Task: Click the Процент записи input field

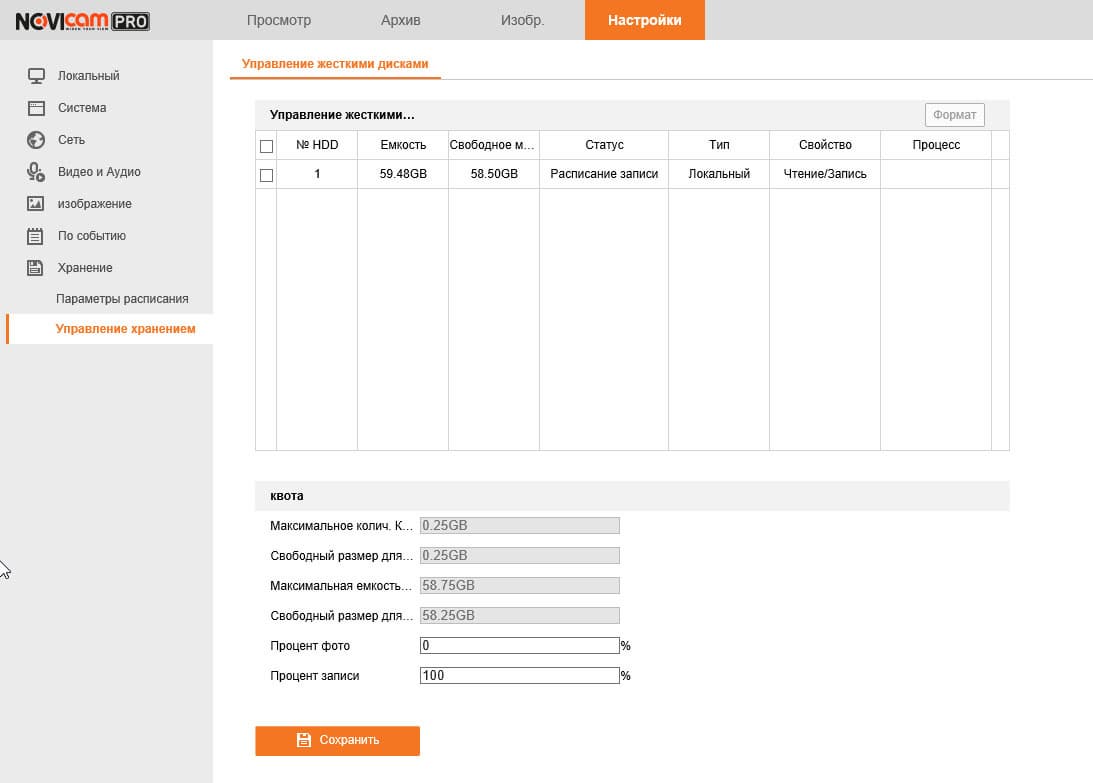Action: point(519,676)
